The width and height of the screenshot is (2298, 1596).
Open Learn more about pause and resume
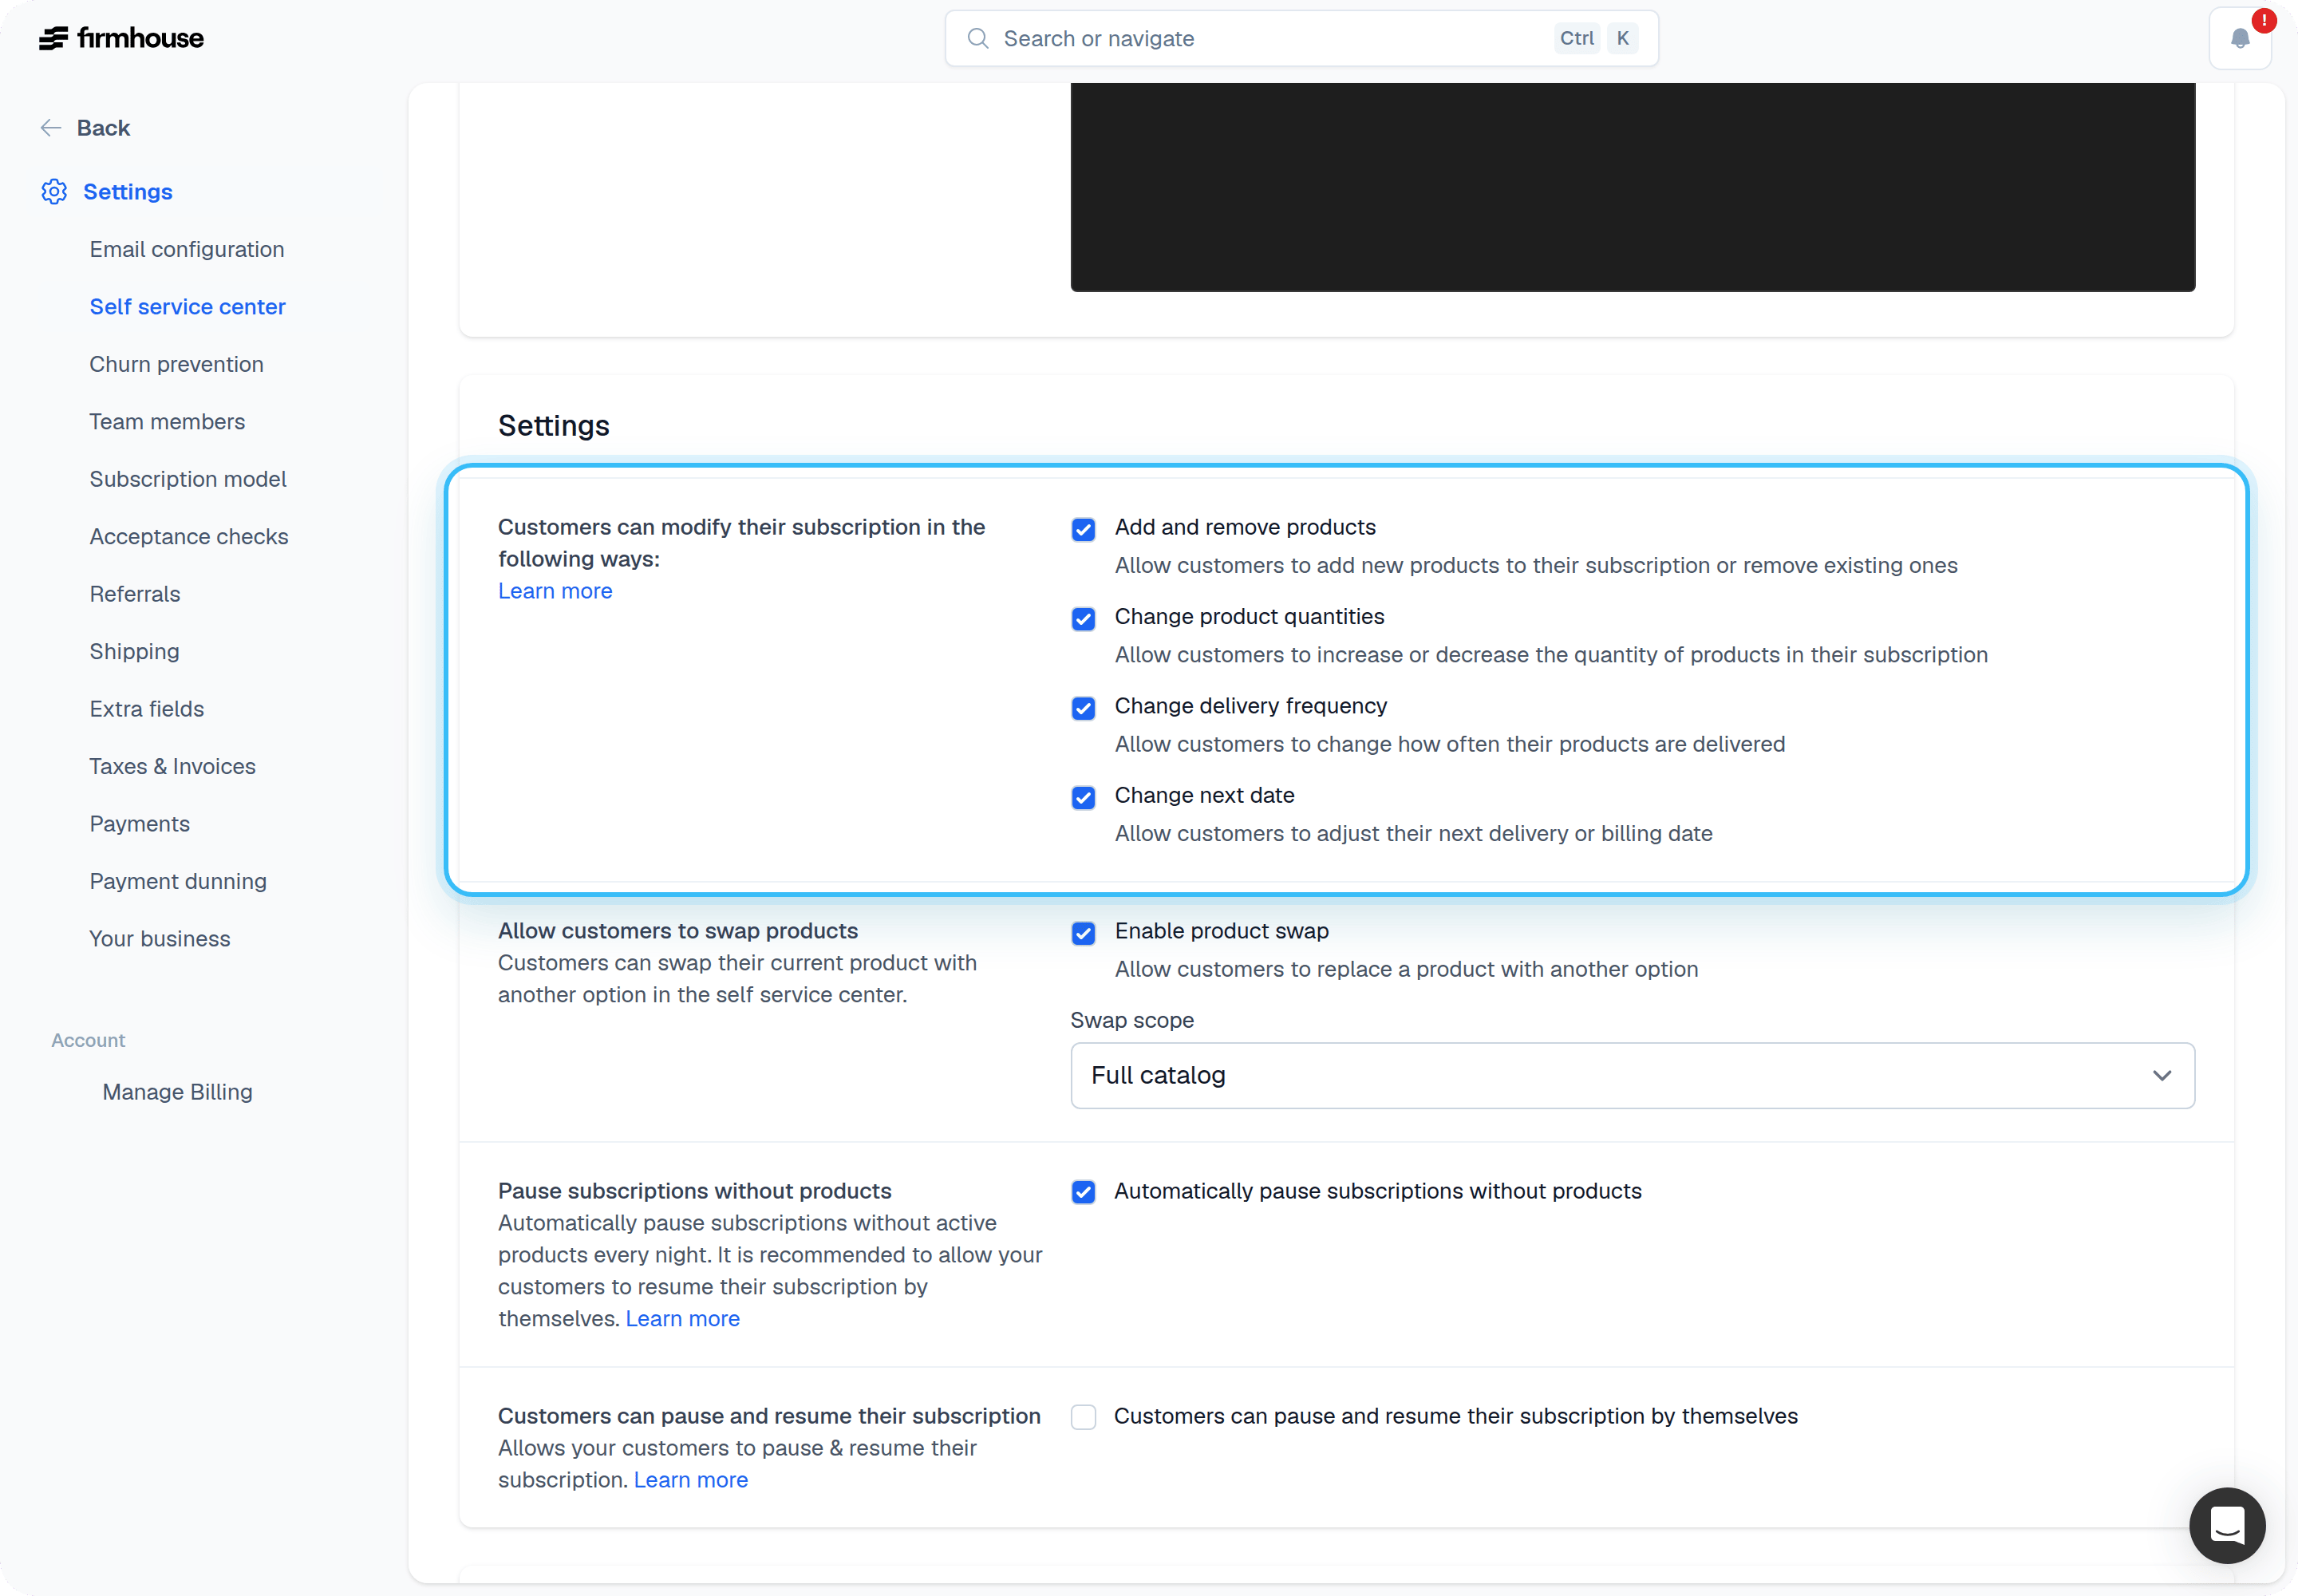(691, 1480)
